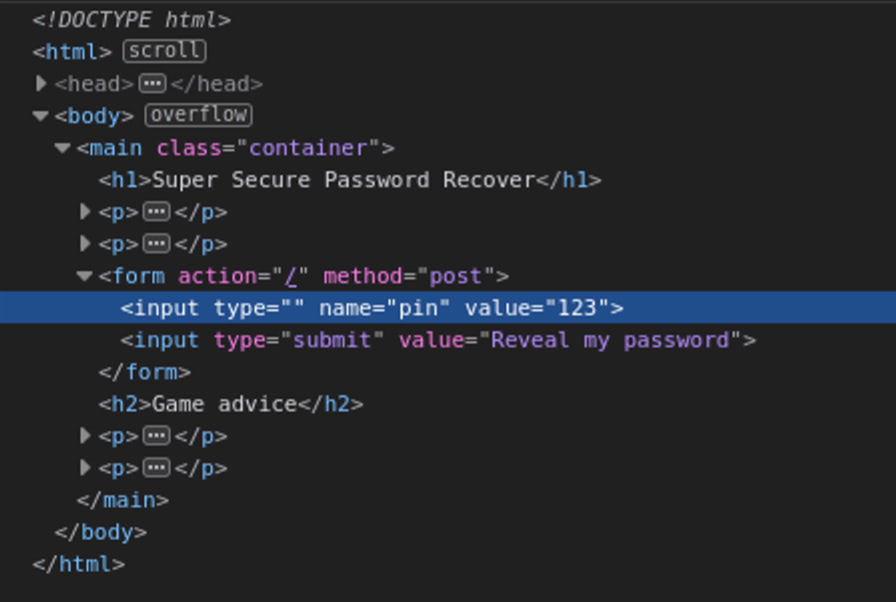Click ellipsis badge of first p under h1
Image resolution: width=896 pixels, height=602 pixels.
point(156,212)
